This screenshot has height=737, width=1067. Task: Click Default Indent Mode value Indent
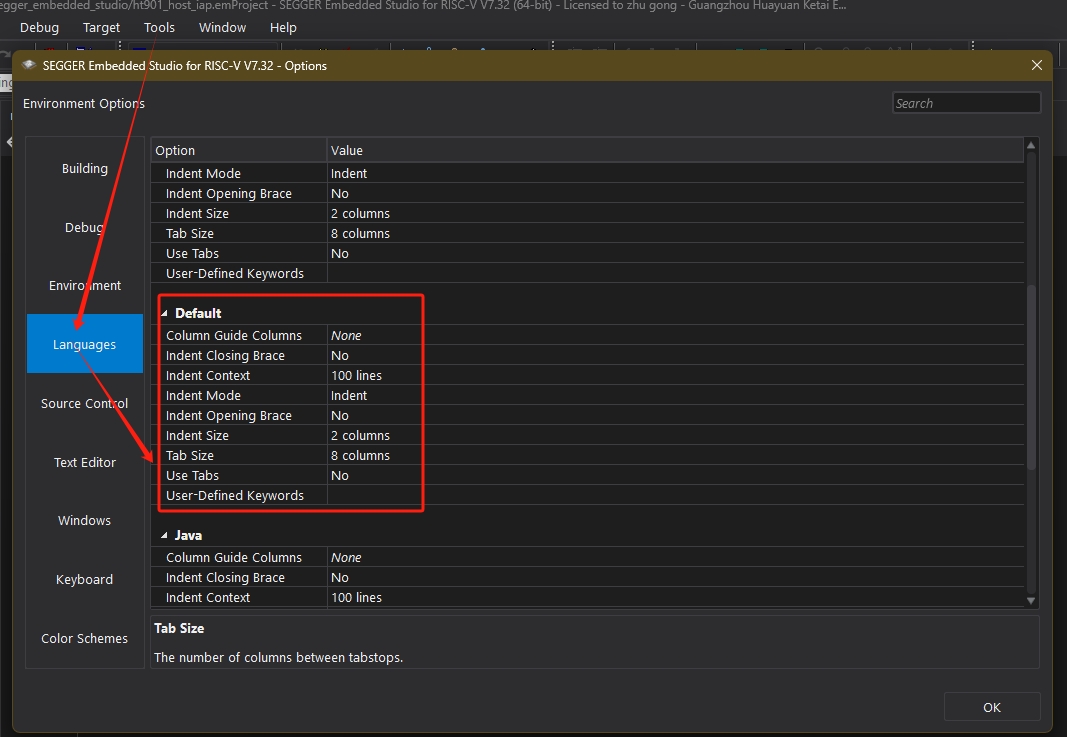(x=349, y=395)
